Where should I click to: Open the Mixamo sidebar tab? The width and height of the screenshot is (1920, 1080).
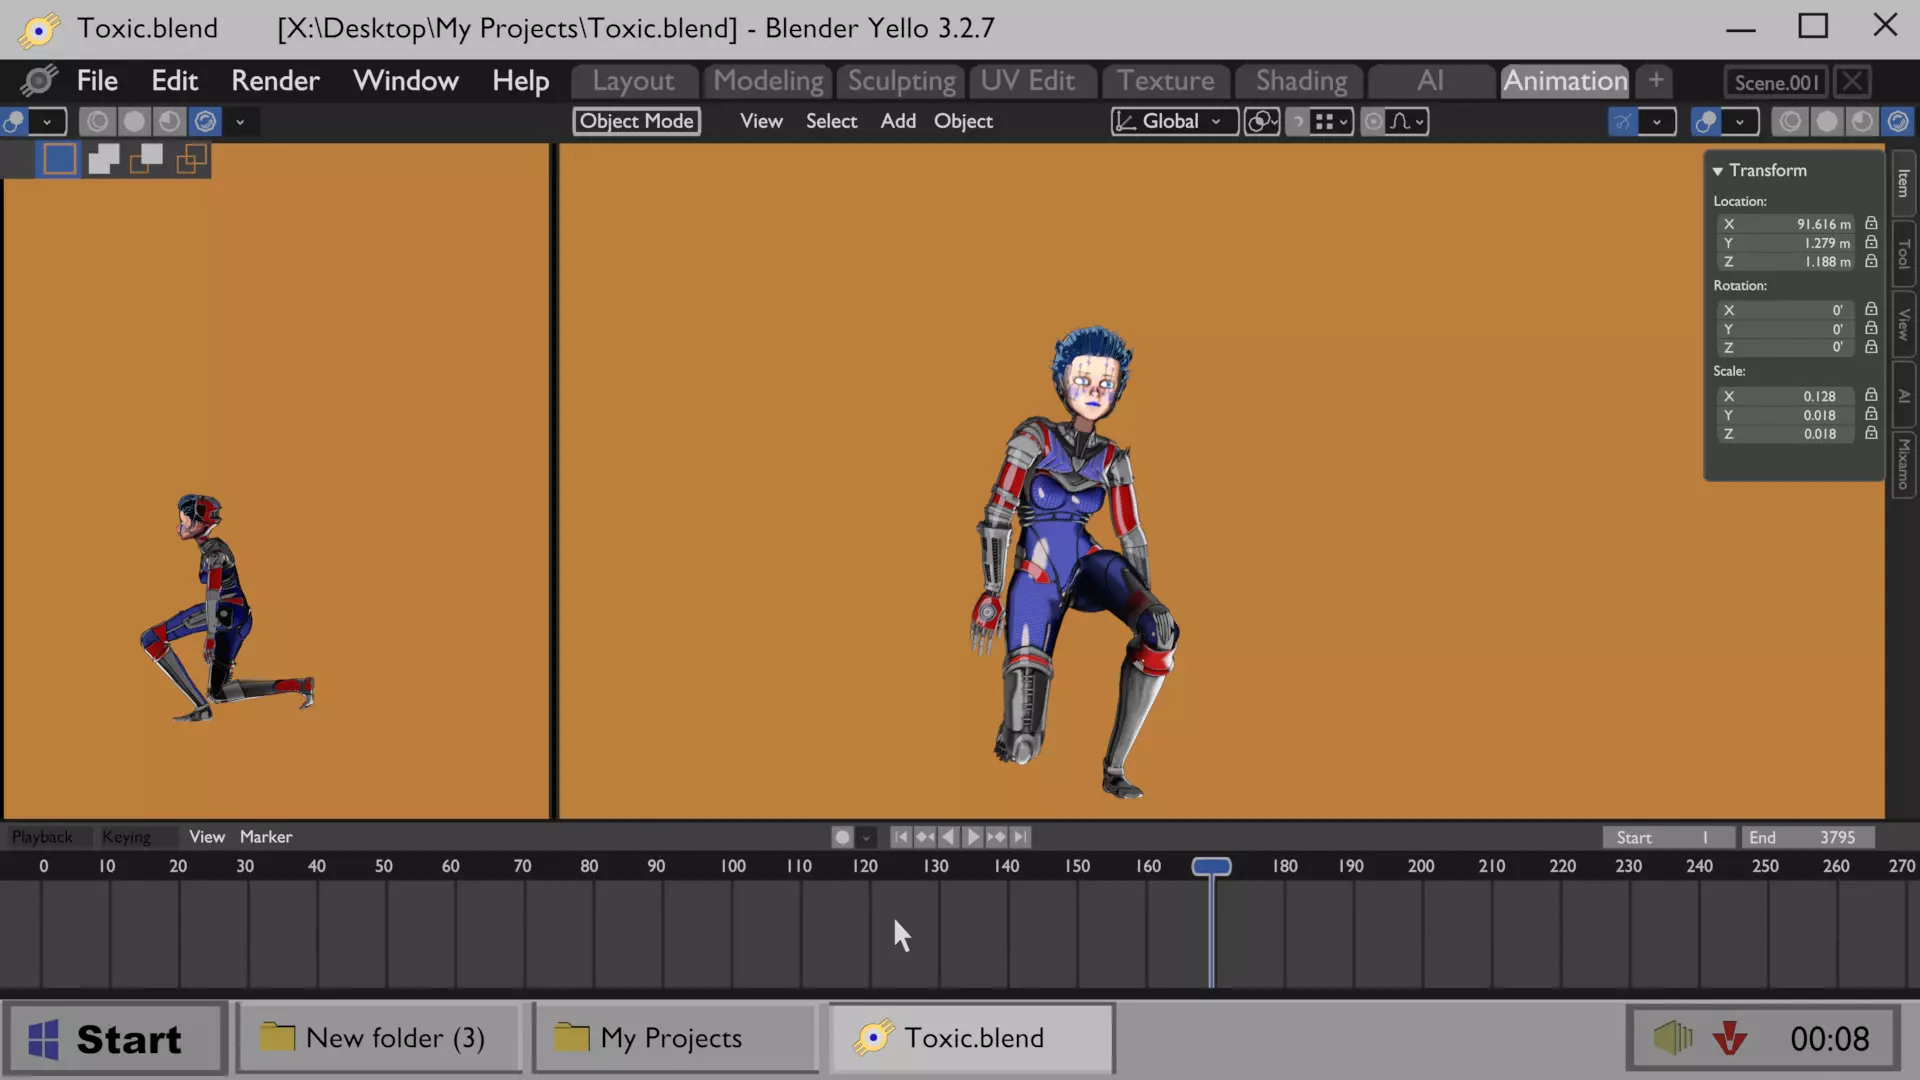coord(1904,463)
